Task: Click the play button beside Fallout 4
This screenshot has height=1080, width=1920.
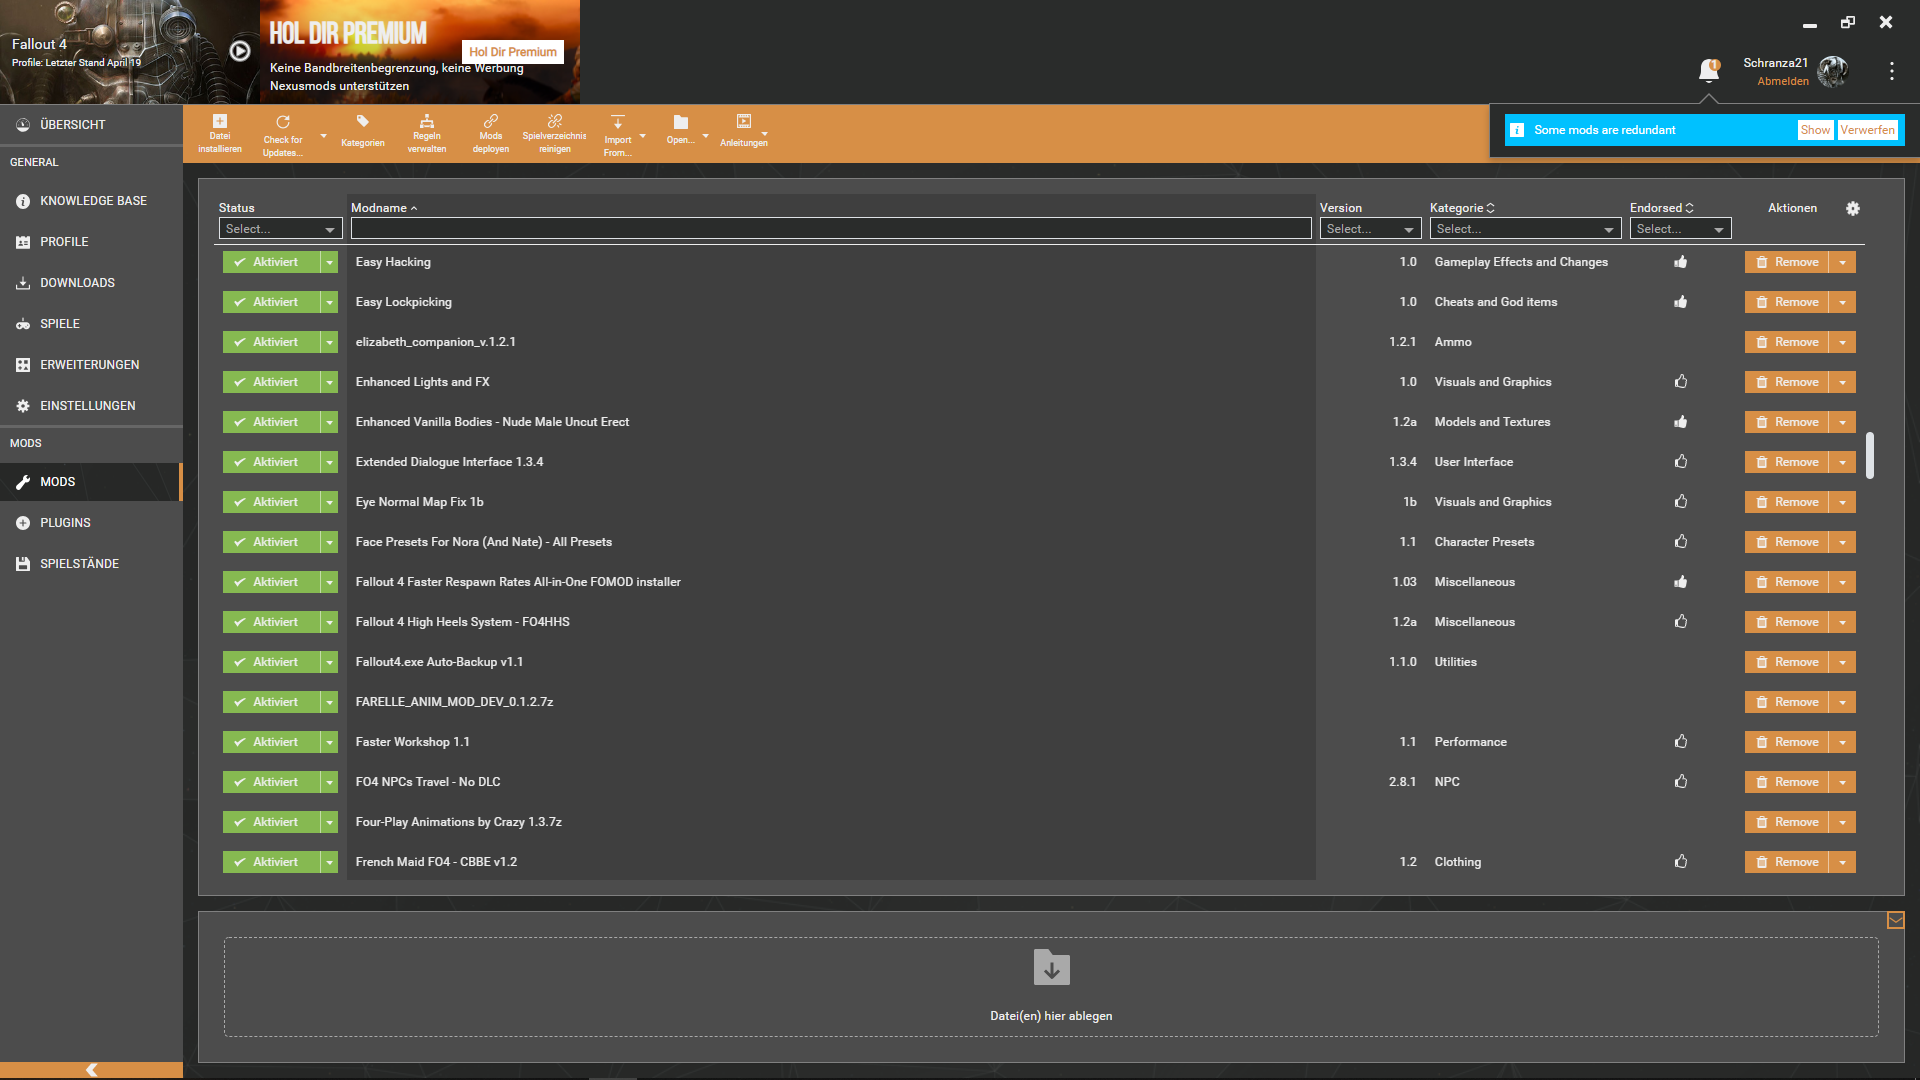Action: 240,51
